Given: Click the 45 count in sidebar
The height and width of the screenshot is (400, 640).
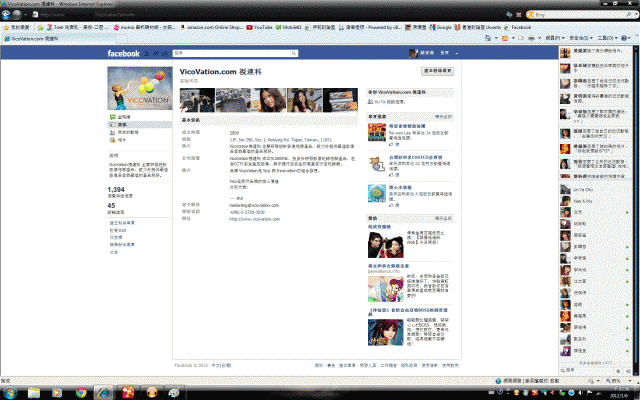Looking at the screenshot, I should click(x=111, y=205).
